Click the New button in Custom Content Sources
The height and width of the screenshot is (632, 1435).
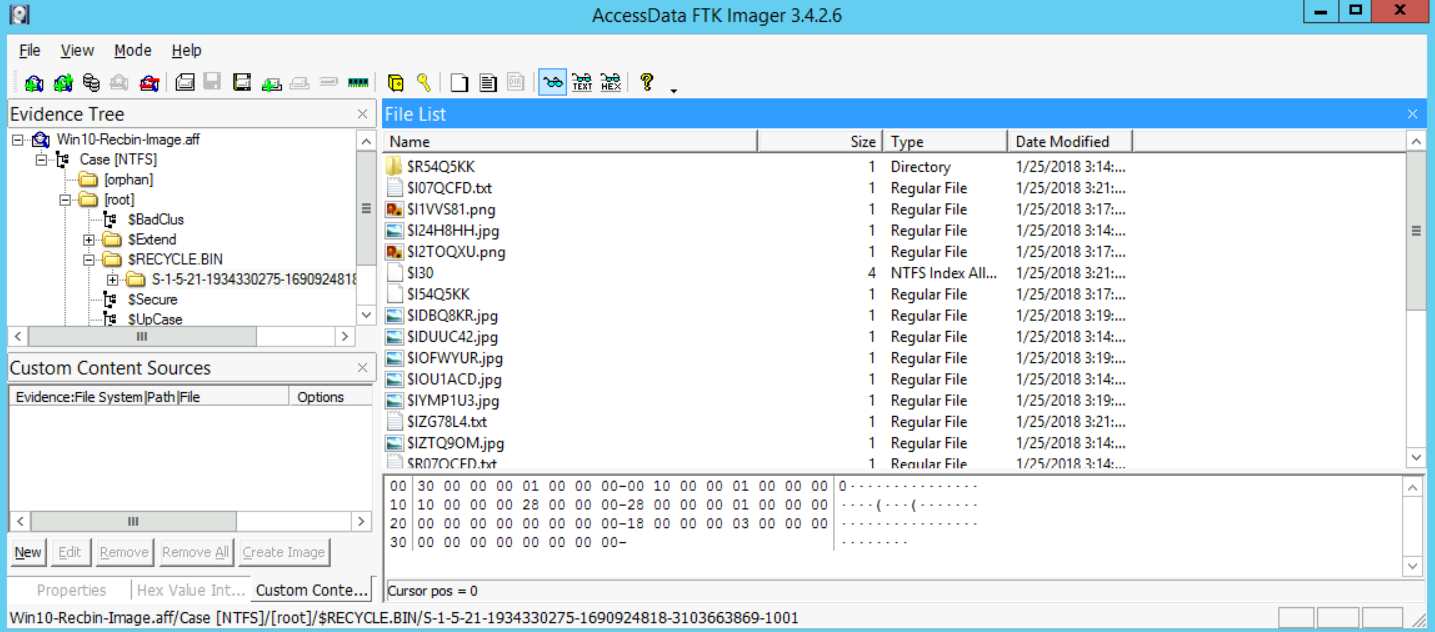click(x=28, y=552)
